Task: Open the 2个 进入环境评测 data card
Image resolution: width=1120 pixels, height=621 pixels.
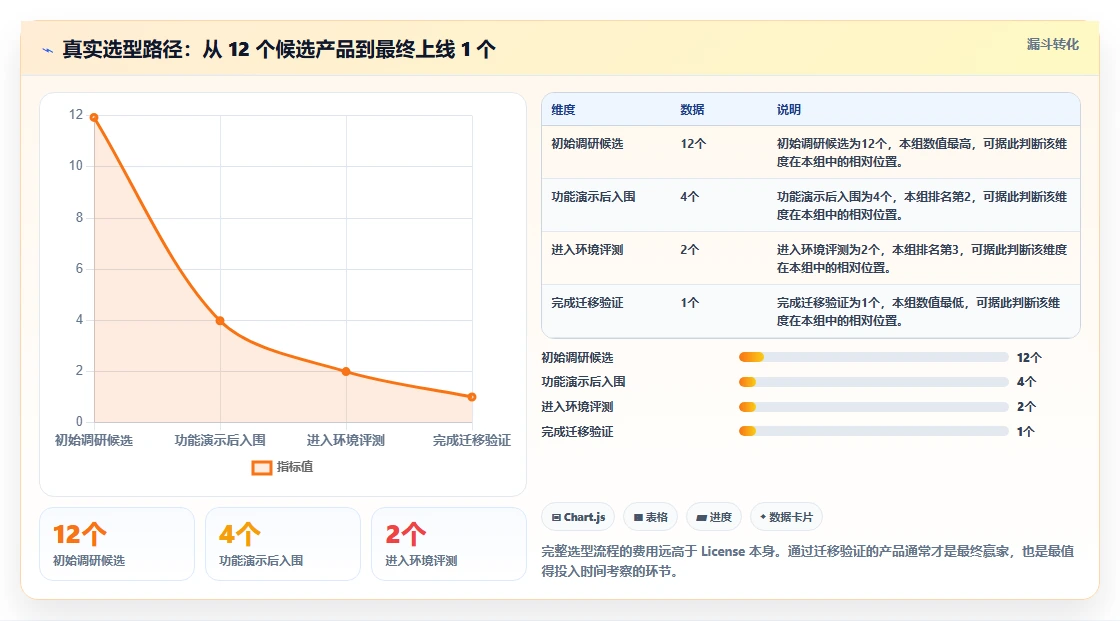Action: point(449,544)
